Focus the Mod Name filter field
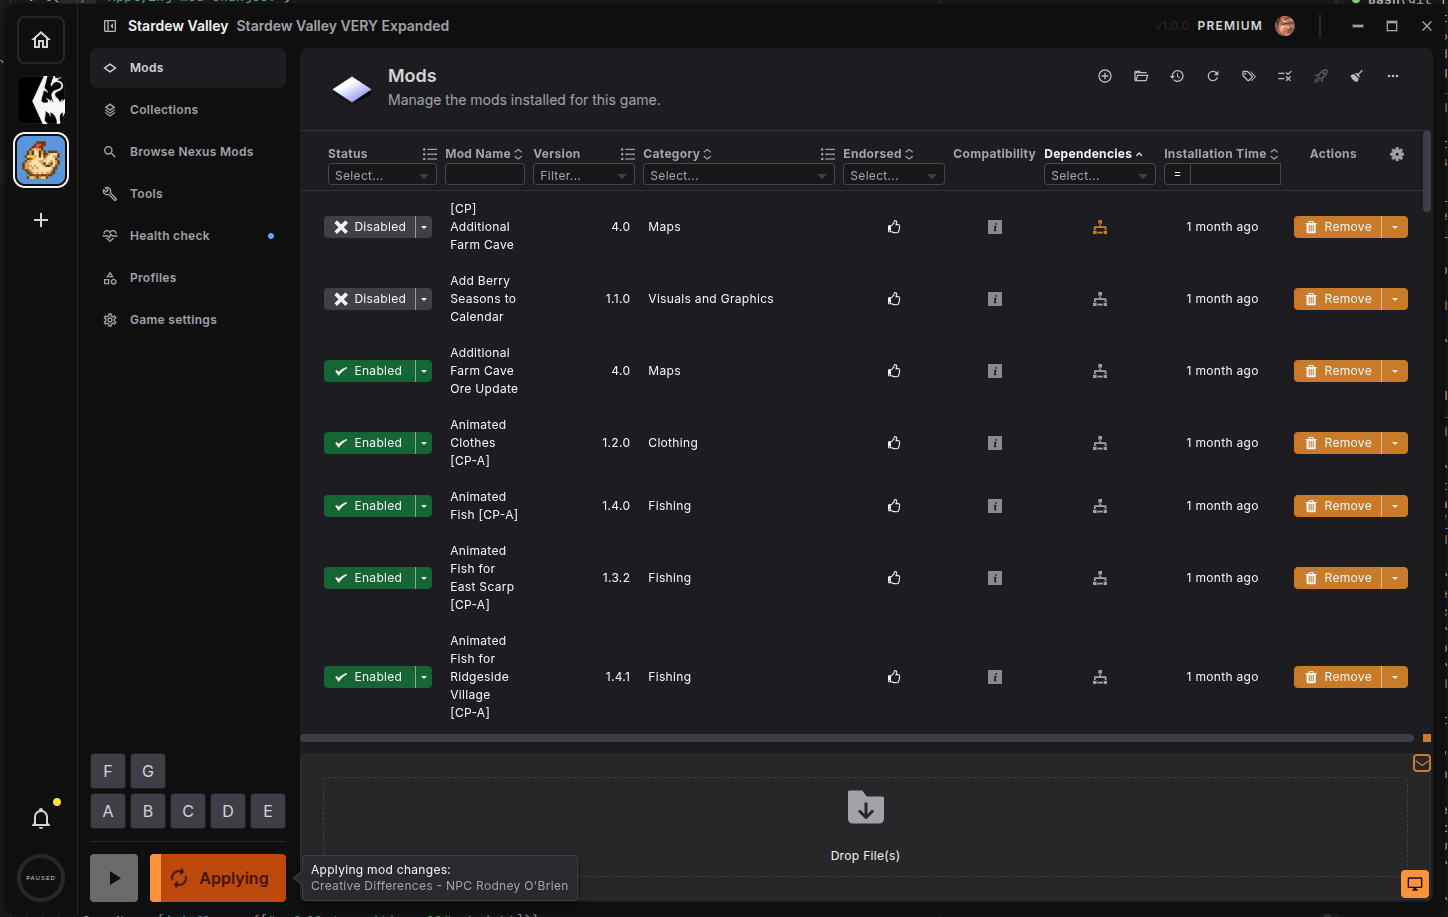 [x=485, y=175]
